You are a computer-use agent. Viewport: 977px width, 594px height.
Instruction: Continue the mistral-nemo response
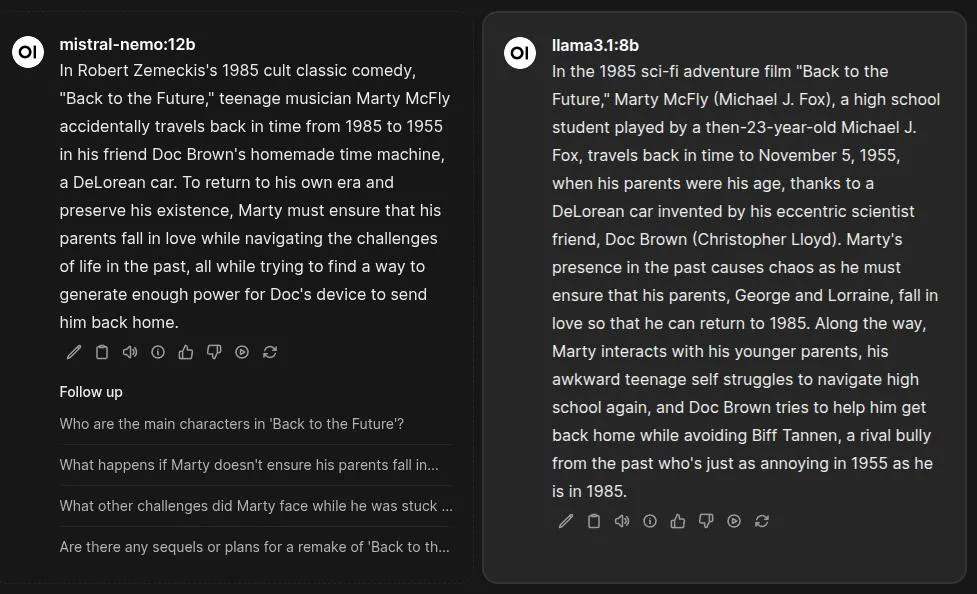click(242, 352)
